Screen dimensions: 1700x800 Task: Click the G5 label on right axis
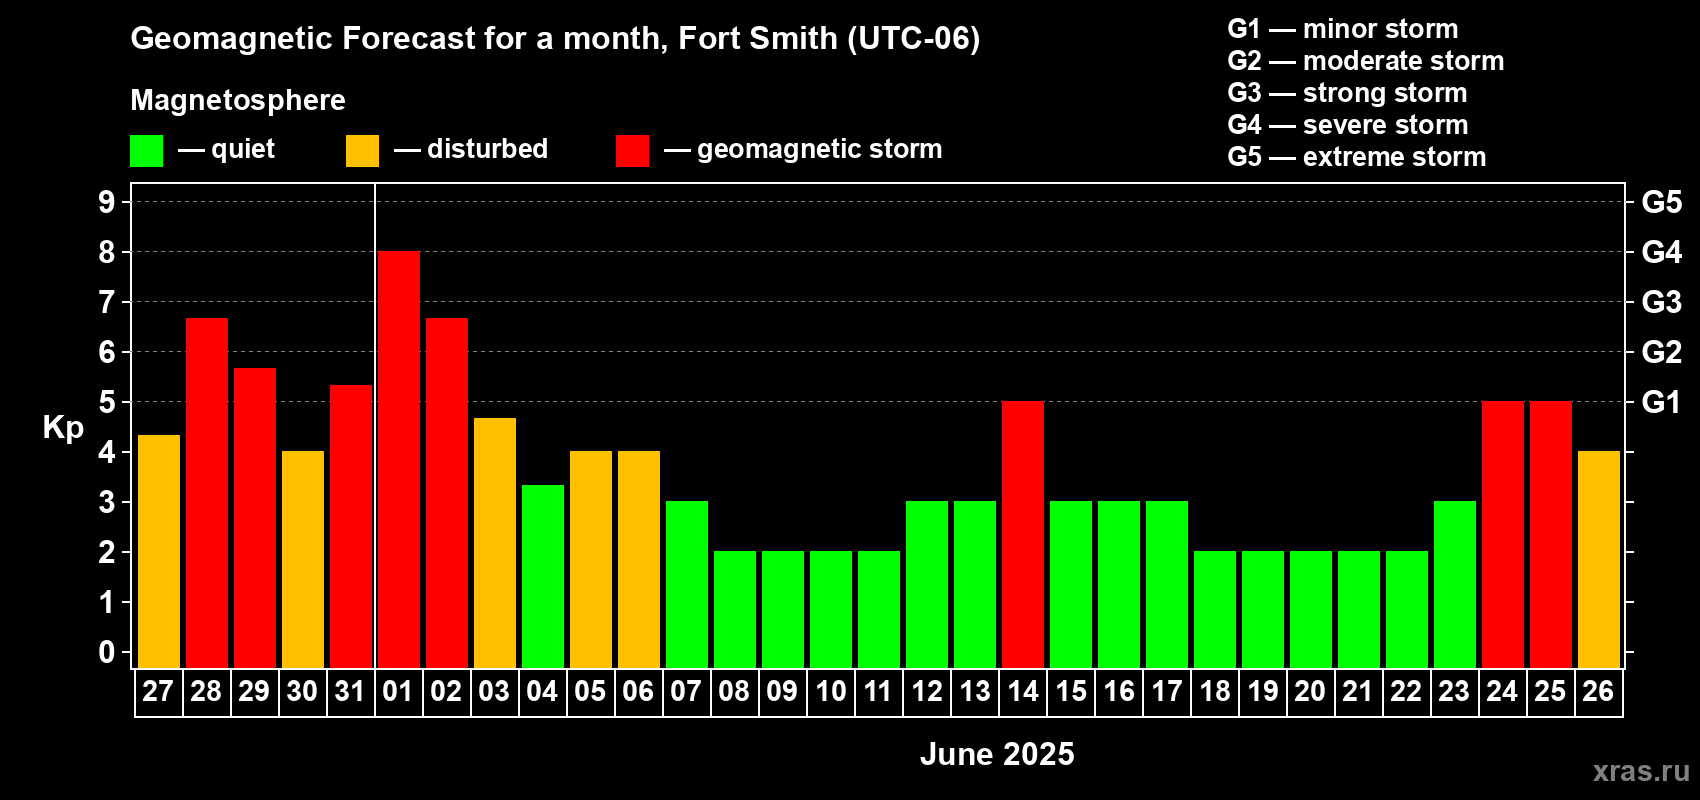1662,202
